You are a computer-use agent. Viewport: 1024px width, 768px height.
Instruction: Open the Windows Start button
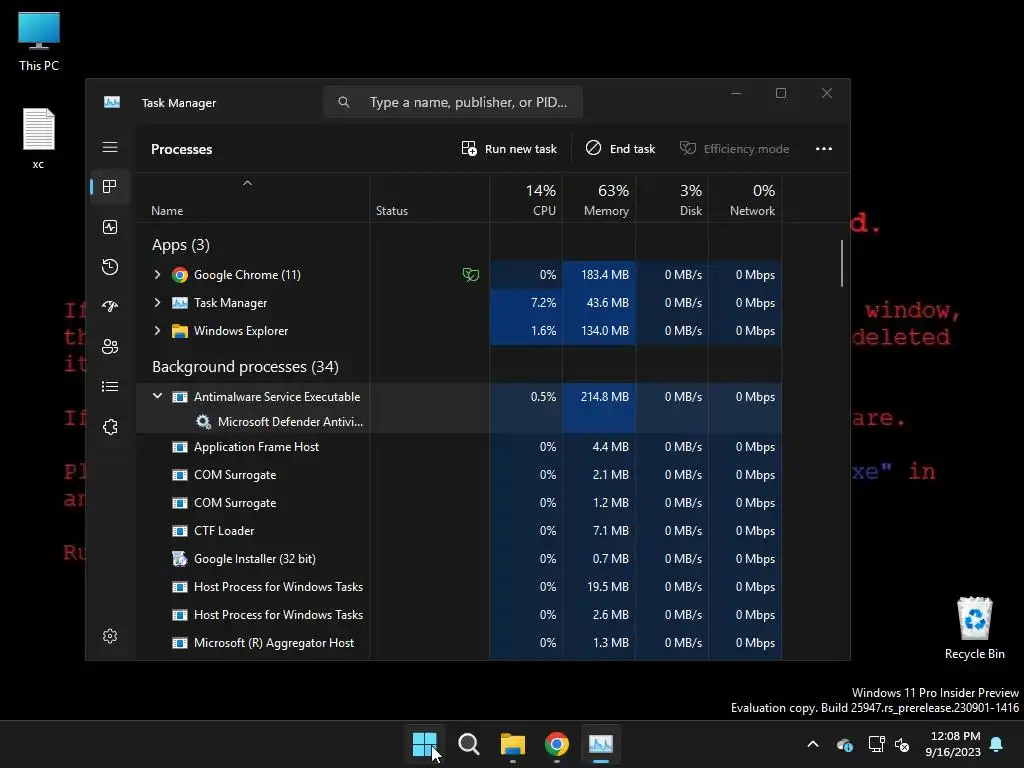424,743
